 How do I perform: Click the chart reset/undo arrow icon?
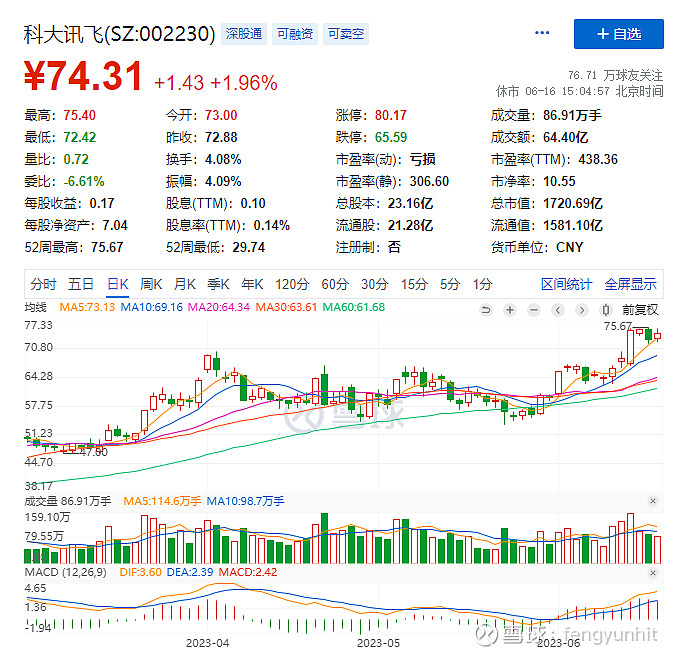pyautogui.click(x=486, y=310)
